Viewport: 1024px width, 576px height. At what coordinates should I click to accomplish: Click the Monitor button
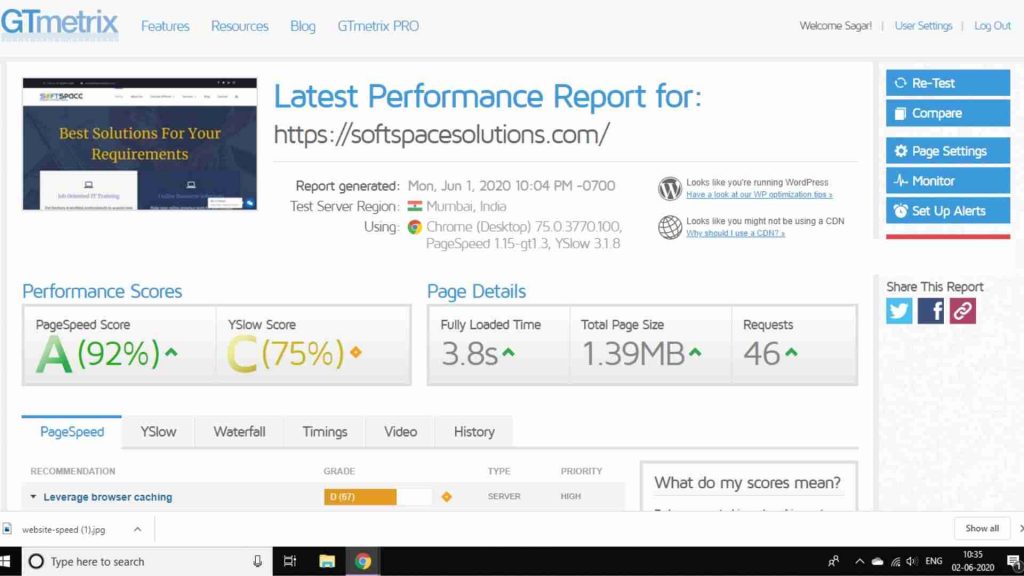pyautogui.click(x=948, y=181)
